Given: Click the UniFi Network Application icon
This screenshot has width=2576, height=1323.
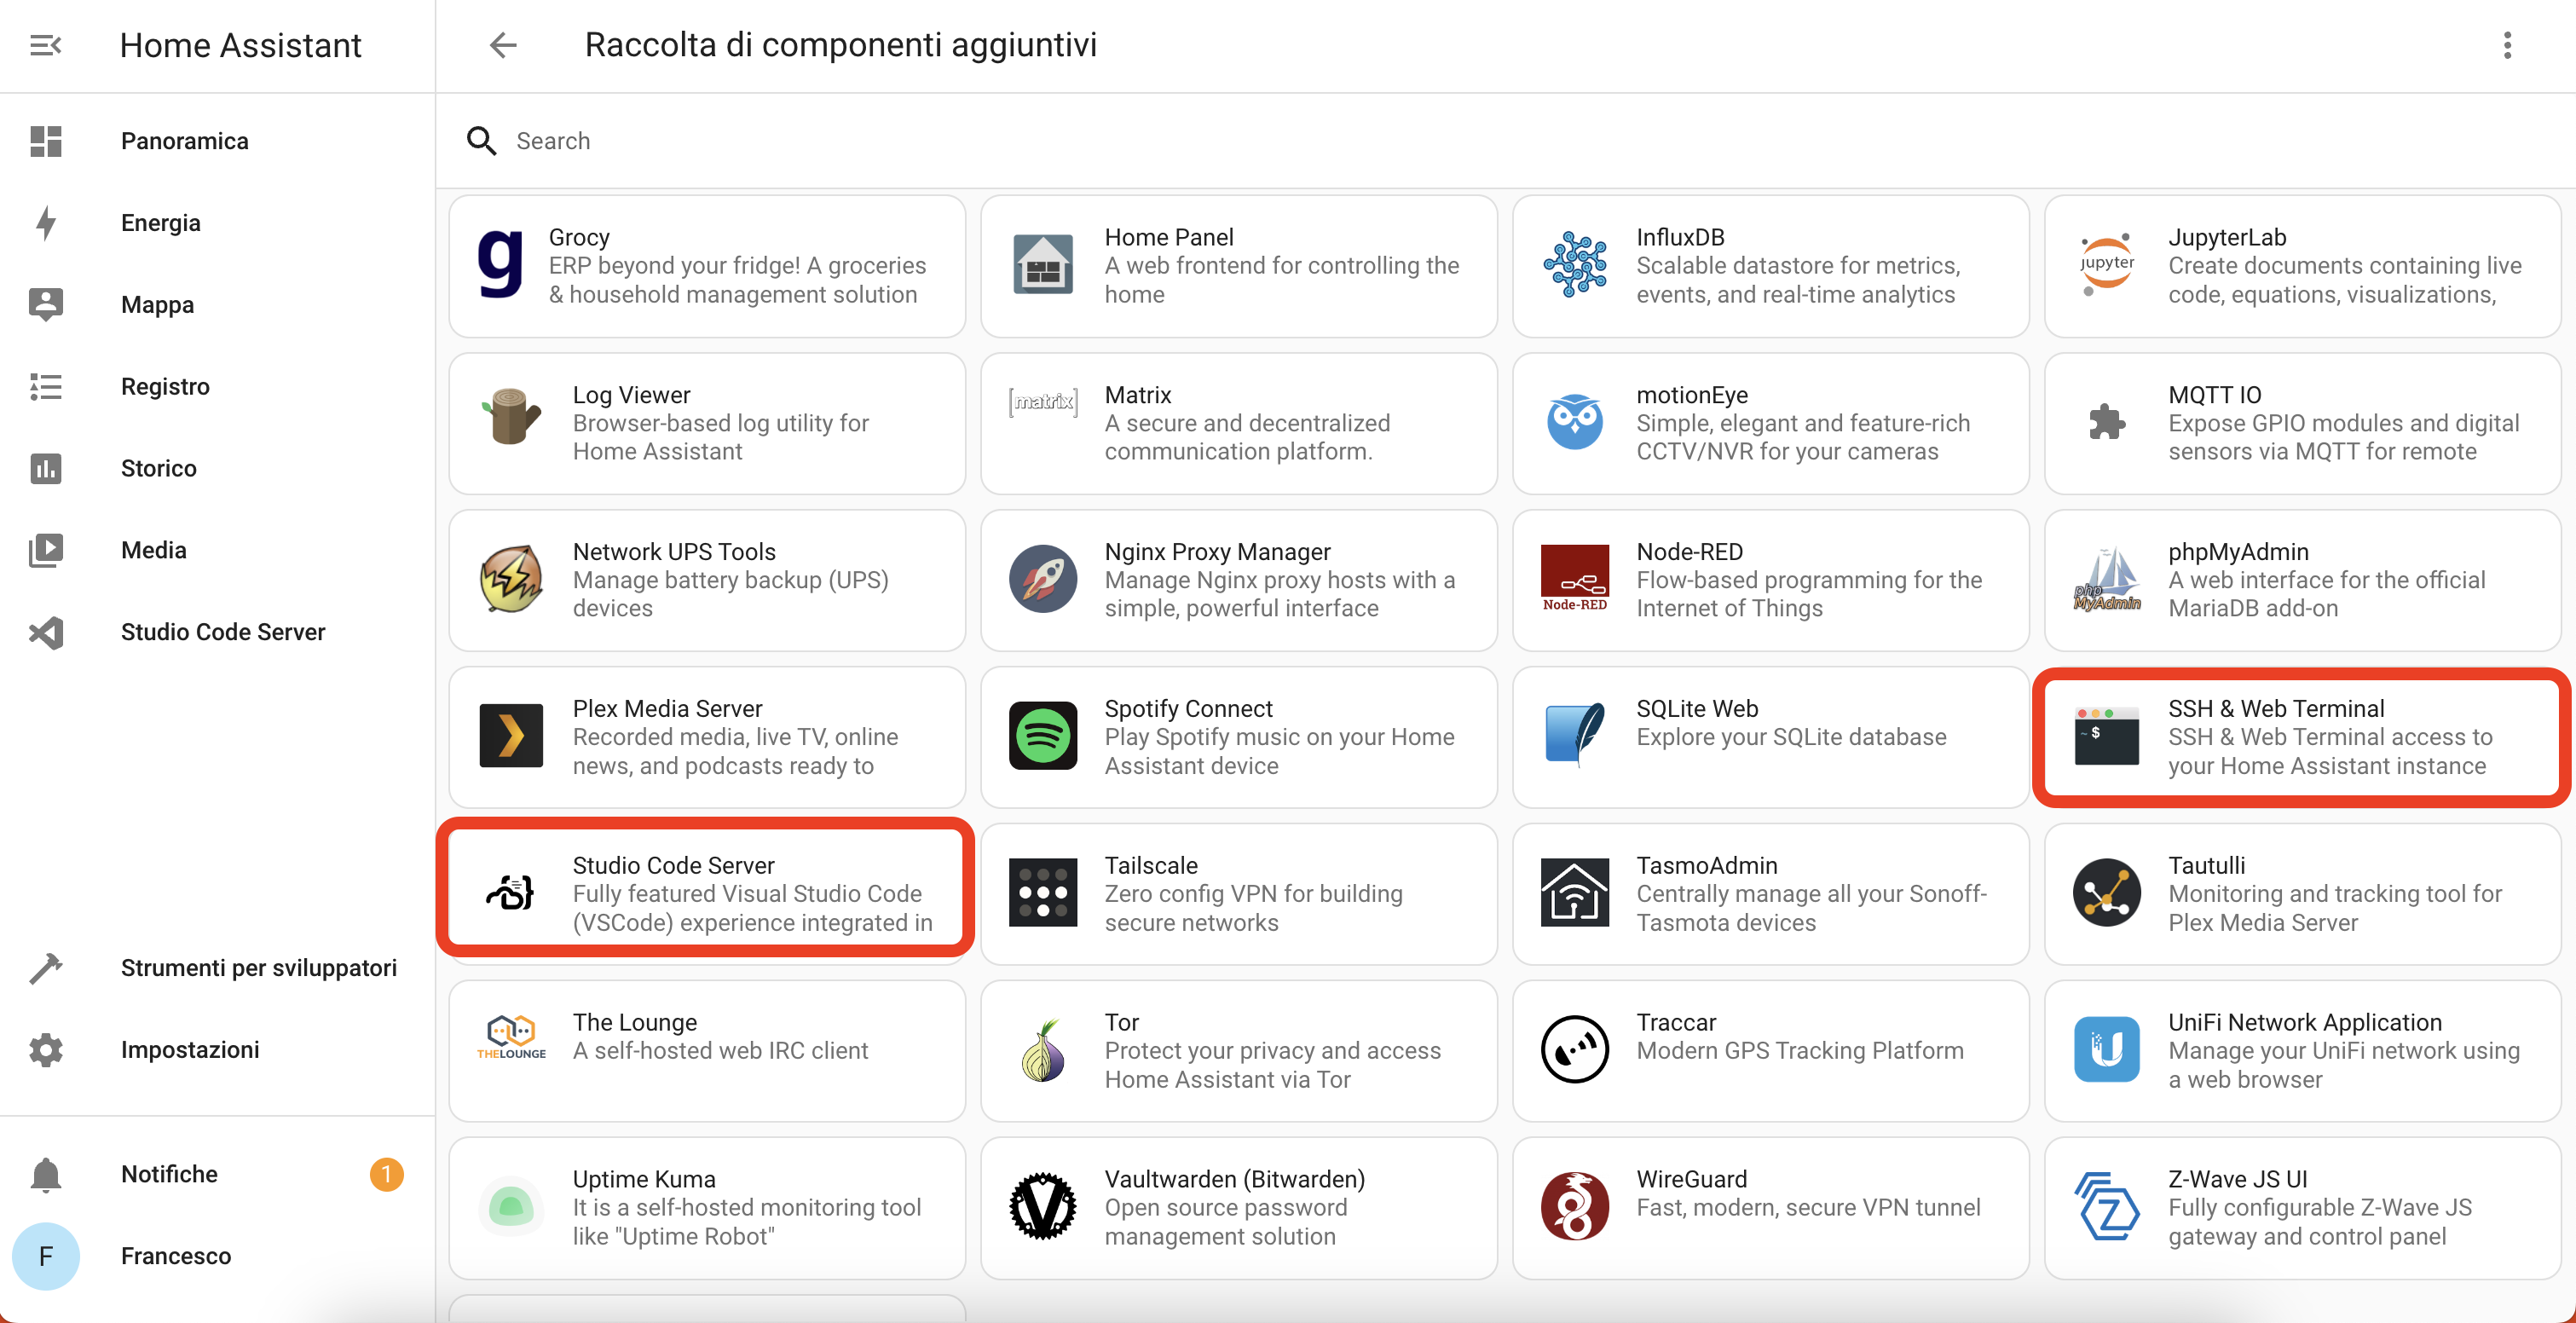Looking at the screenshot, I should [x=2107, y=1050].
